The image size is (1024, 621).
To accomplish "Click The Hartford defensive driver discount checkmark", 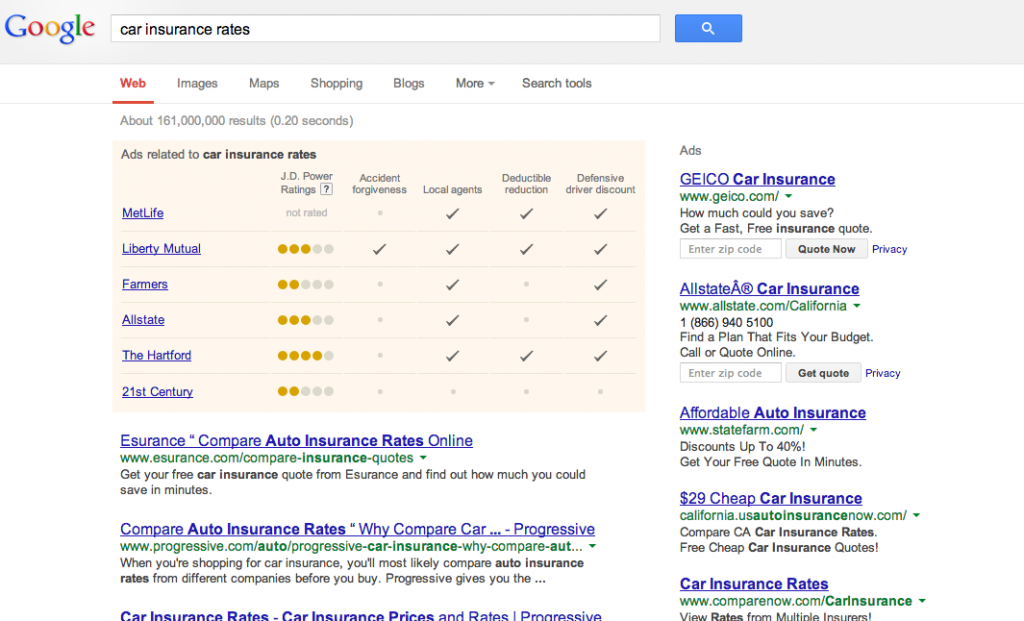I will pyautogui.click(x=601, y=356).
